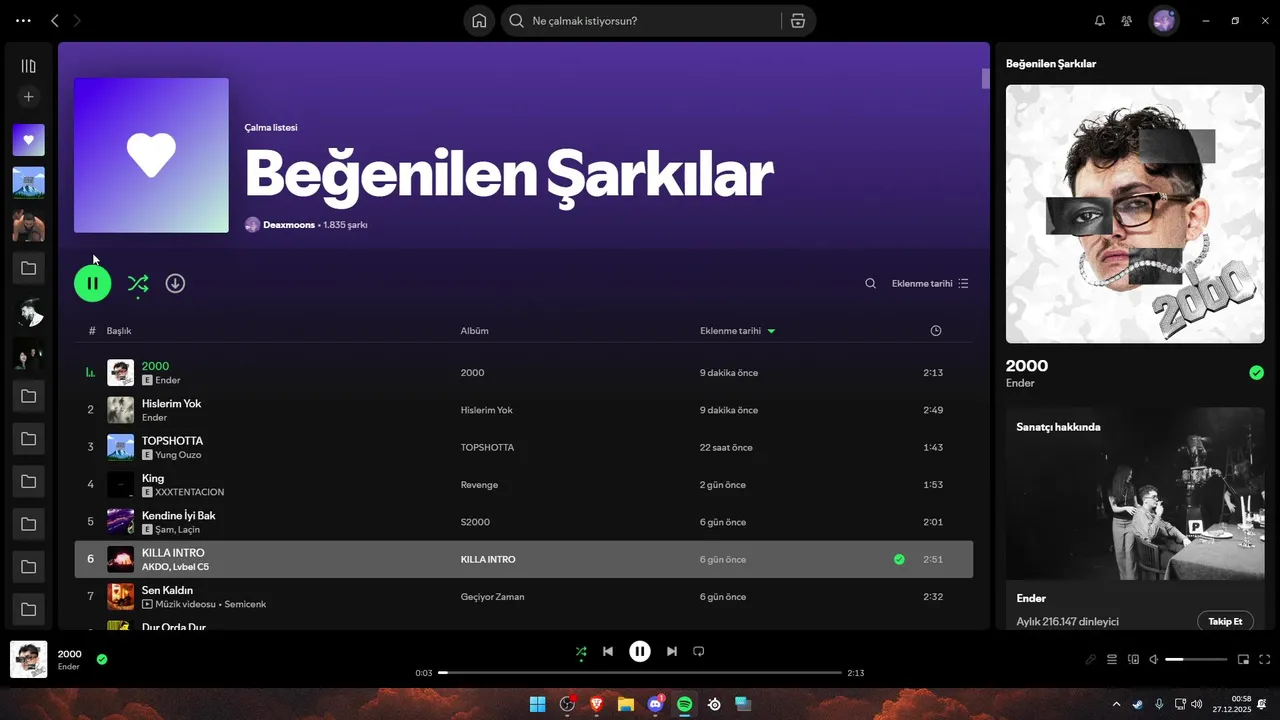
Task: Show hidden tray icons chevron
Action: (1116, 704)
